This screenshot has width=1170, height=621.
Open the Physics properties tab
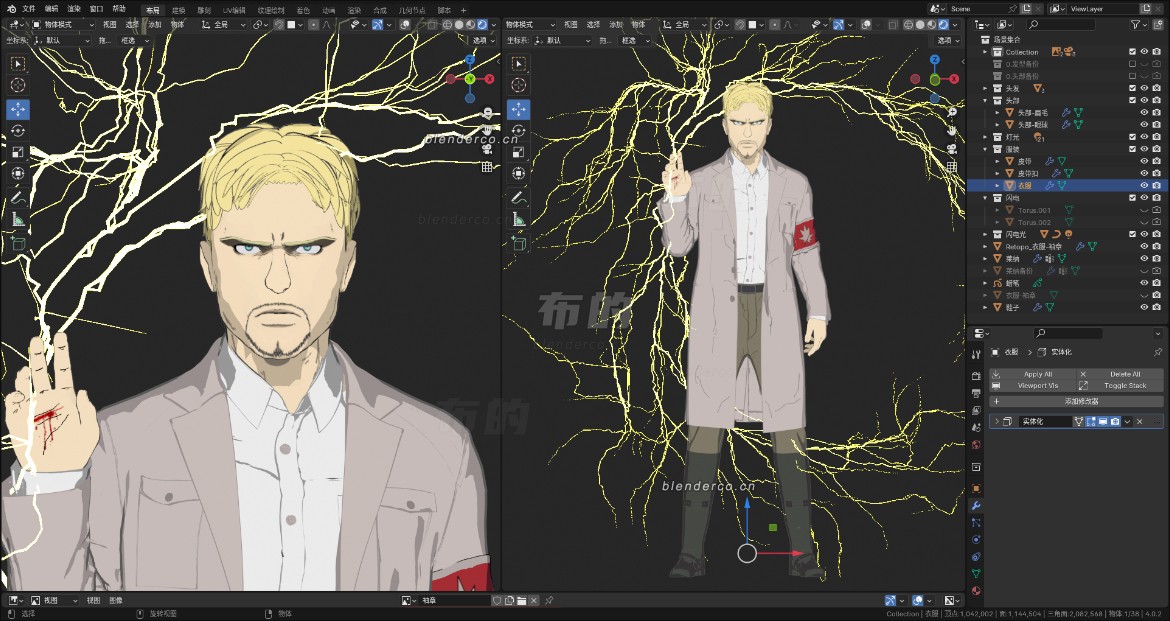point(976,540)
